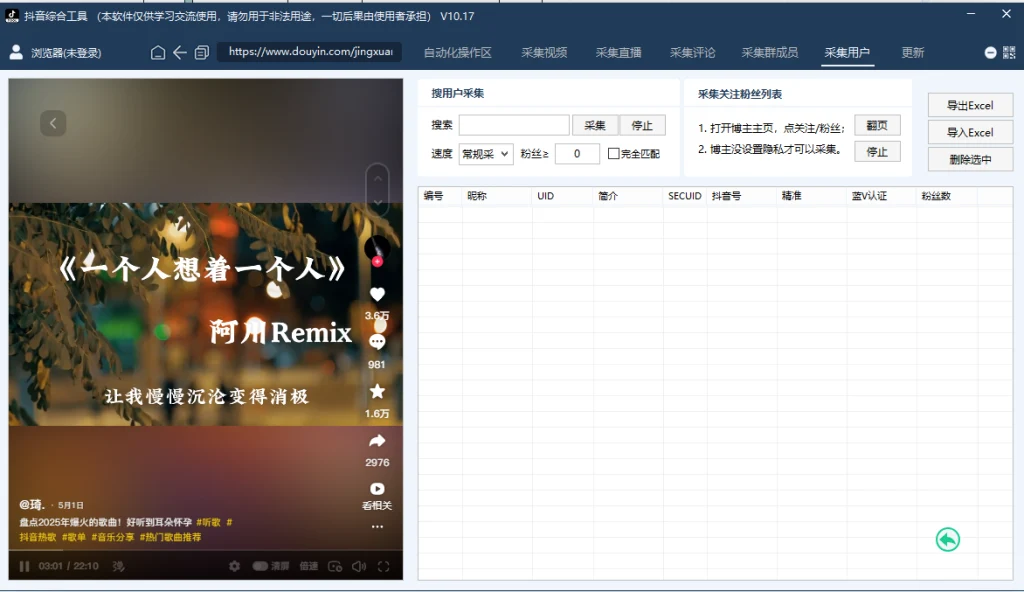Open the QR code grid icon
1024x592 pixels.
point(1009,52)
